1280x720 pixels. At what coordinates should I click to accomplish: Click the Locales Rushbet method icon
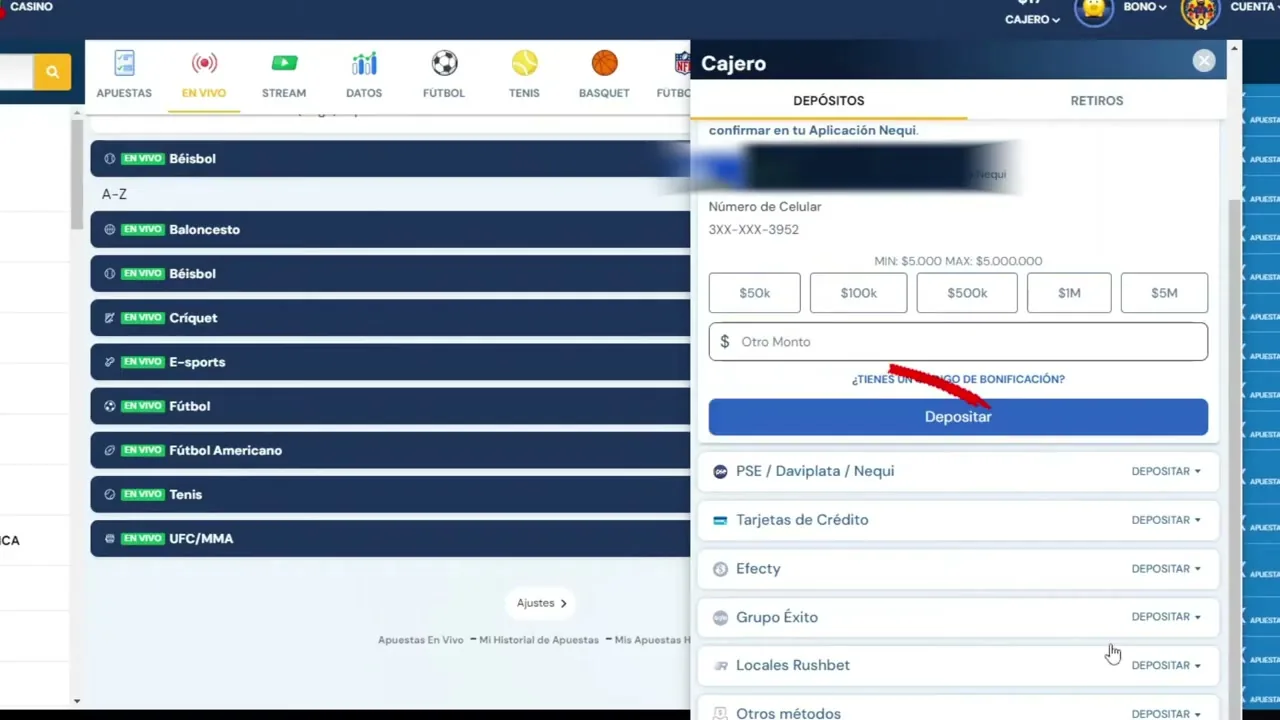720,666
